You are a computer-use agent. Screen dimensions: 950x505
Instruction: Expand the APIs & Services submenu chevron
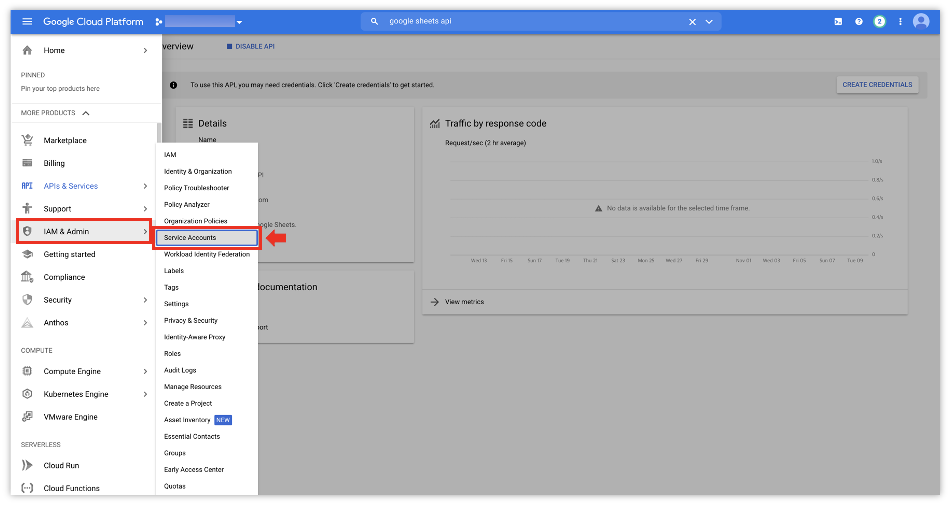point(145,186)
